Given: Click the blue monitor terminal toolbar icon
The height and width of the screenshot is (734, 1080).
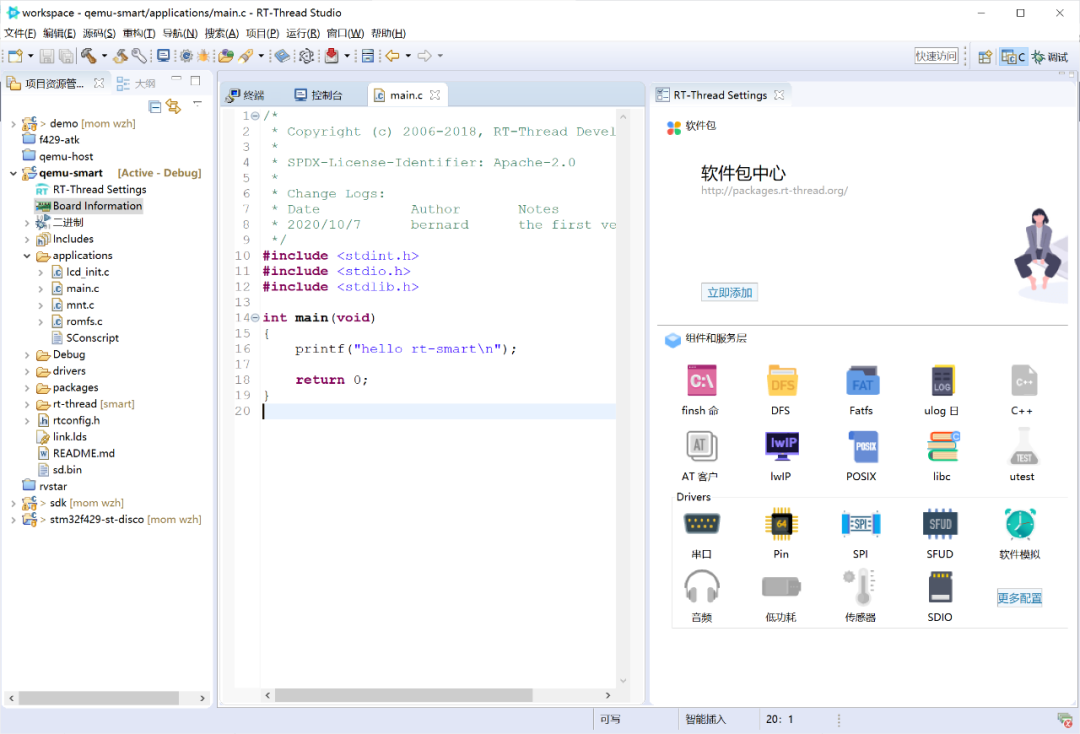Looking at the screenshot, I should [163, 56].
